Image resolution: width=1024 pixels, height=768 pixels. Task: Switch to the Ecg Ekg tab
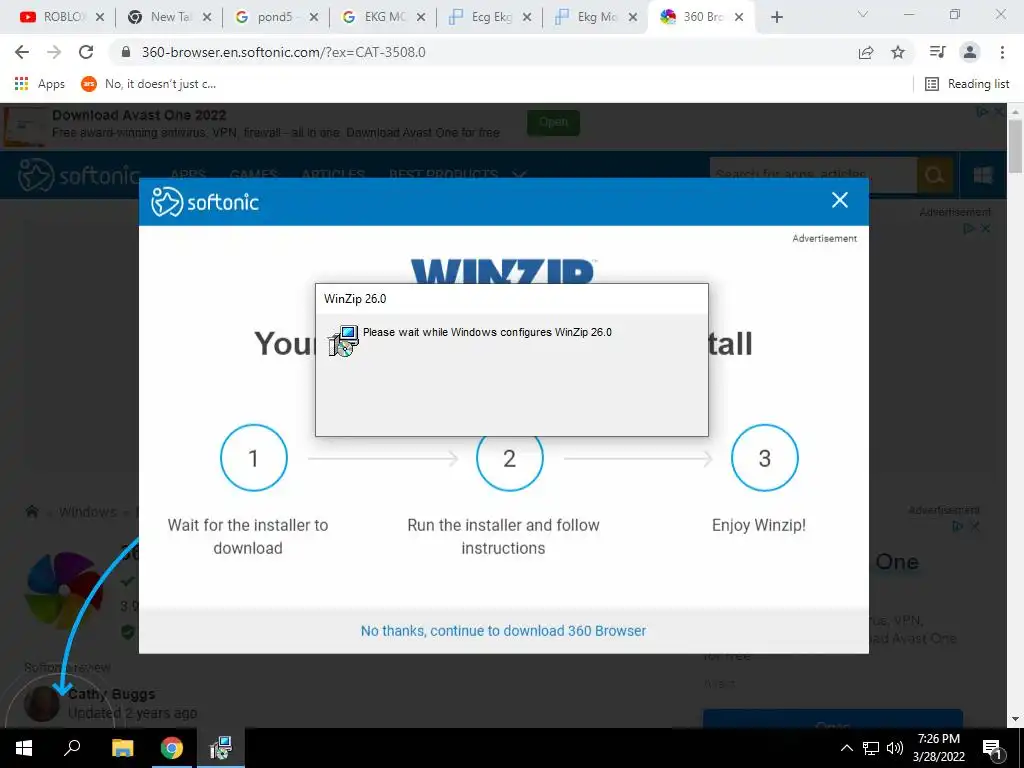click(x=481, y=17)
